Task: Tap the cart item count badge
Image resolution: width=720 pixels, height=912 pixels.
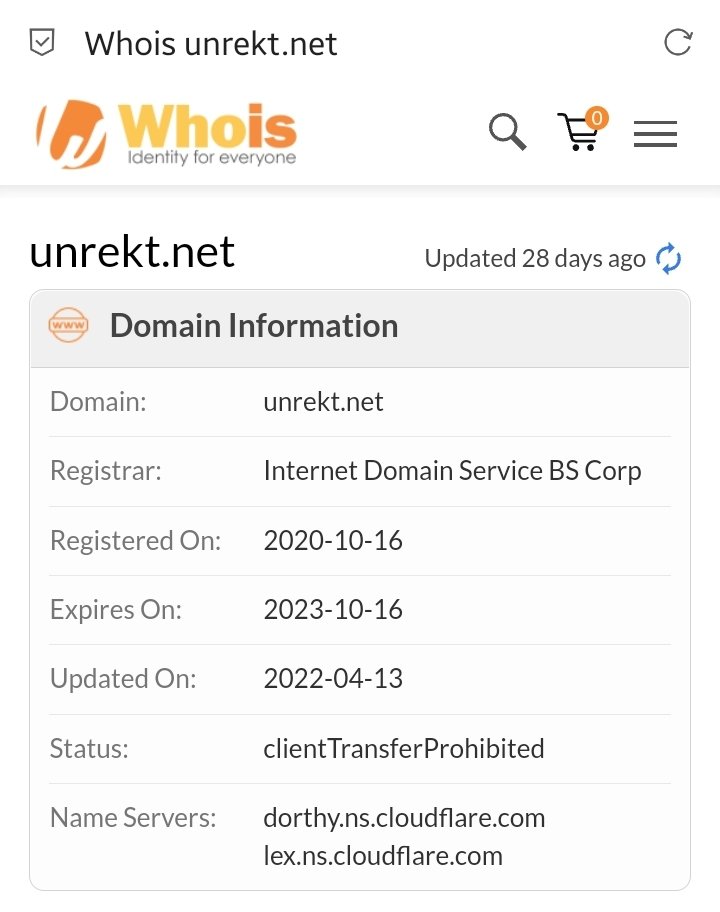Action: pos(597,118)
